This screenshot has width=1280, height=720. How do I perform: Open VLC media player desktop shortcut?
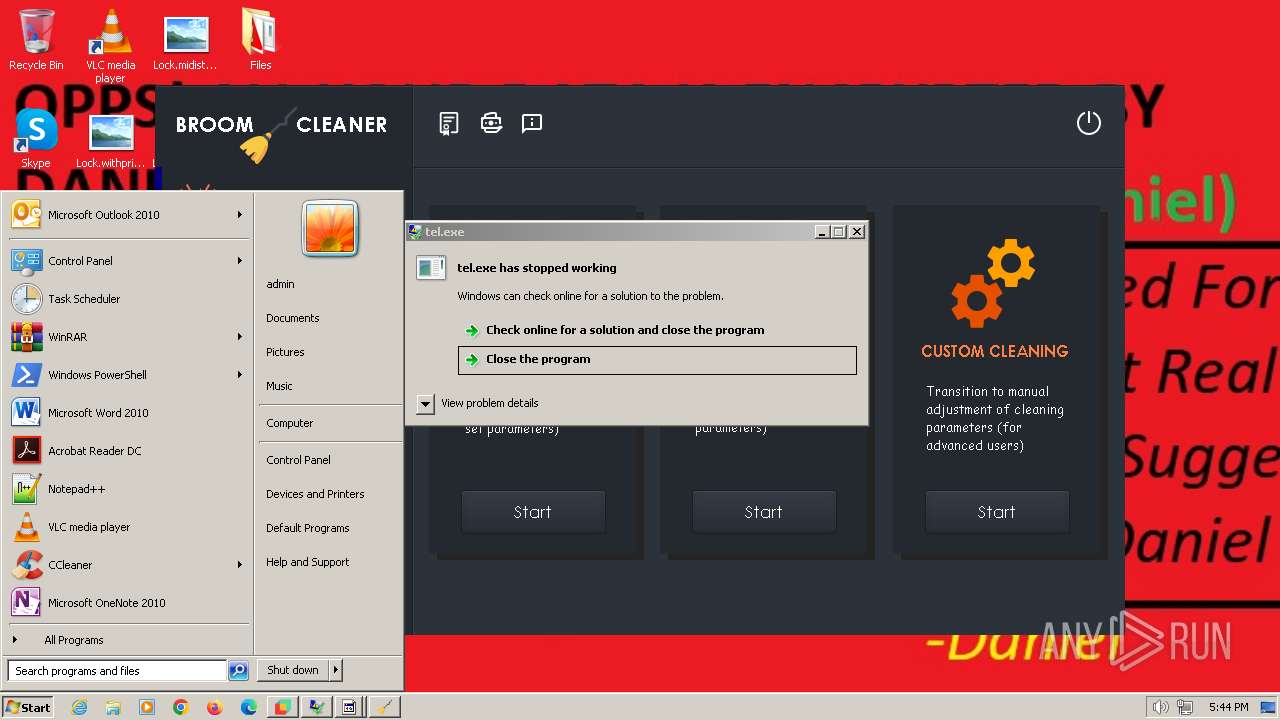point(110,45)
